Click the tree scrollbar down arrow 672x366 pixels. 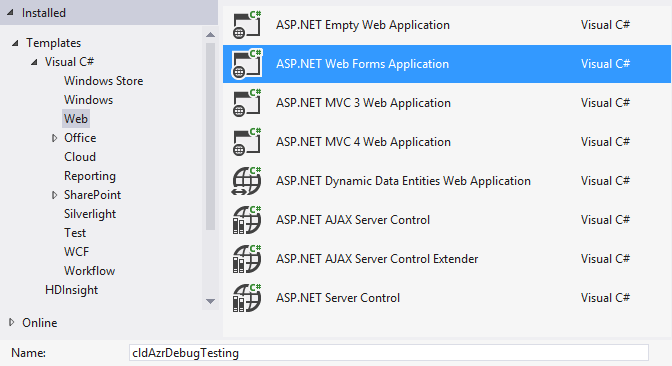coord(210,301)
